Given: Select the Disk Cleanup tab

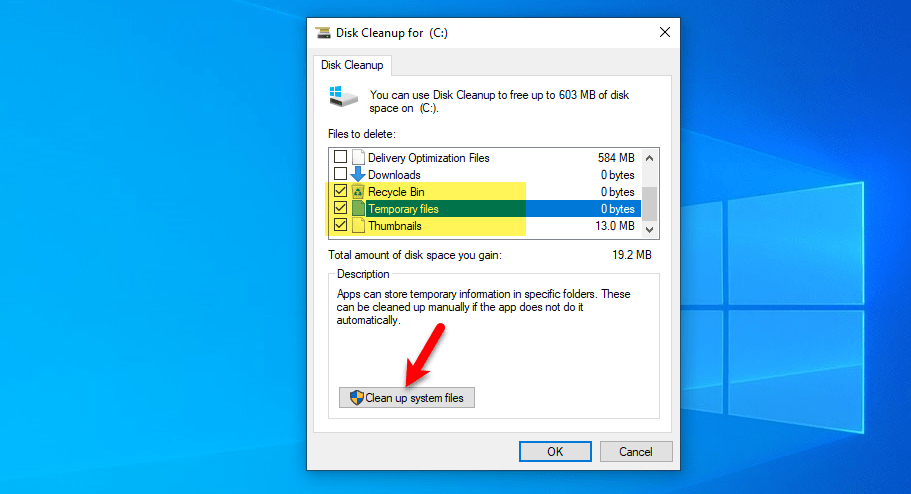Looking at the screenshot, I should coord(352,65).
